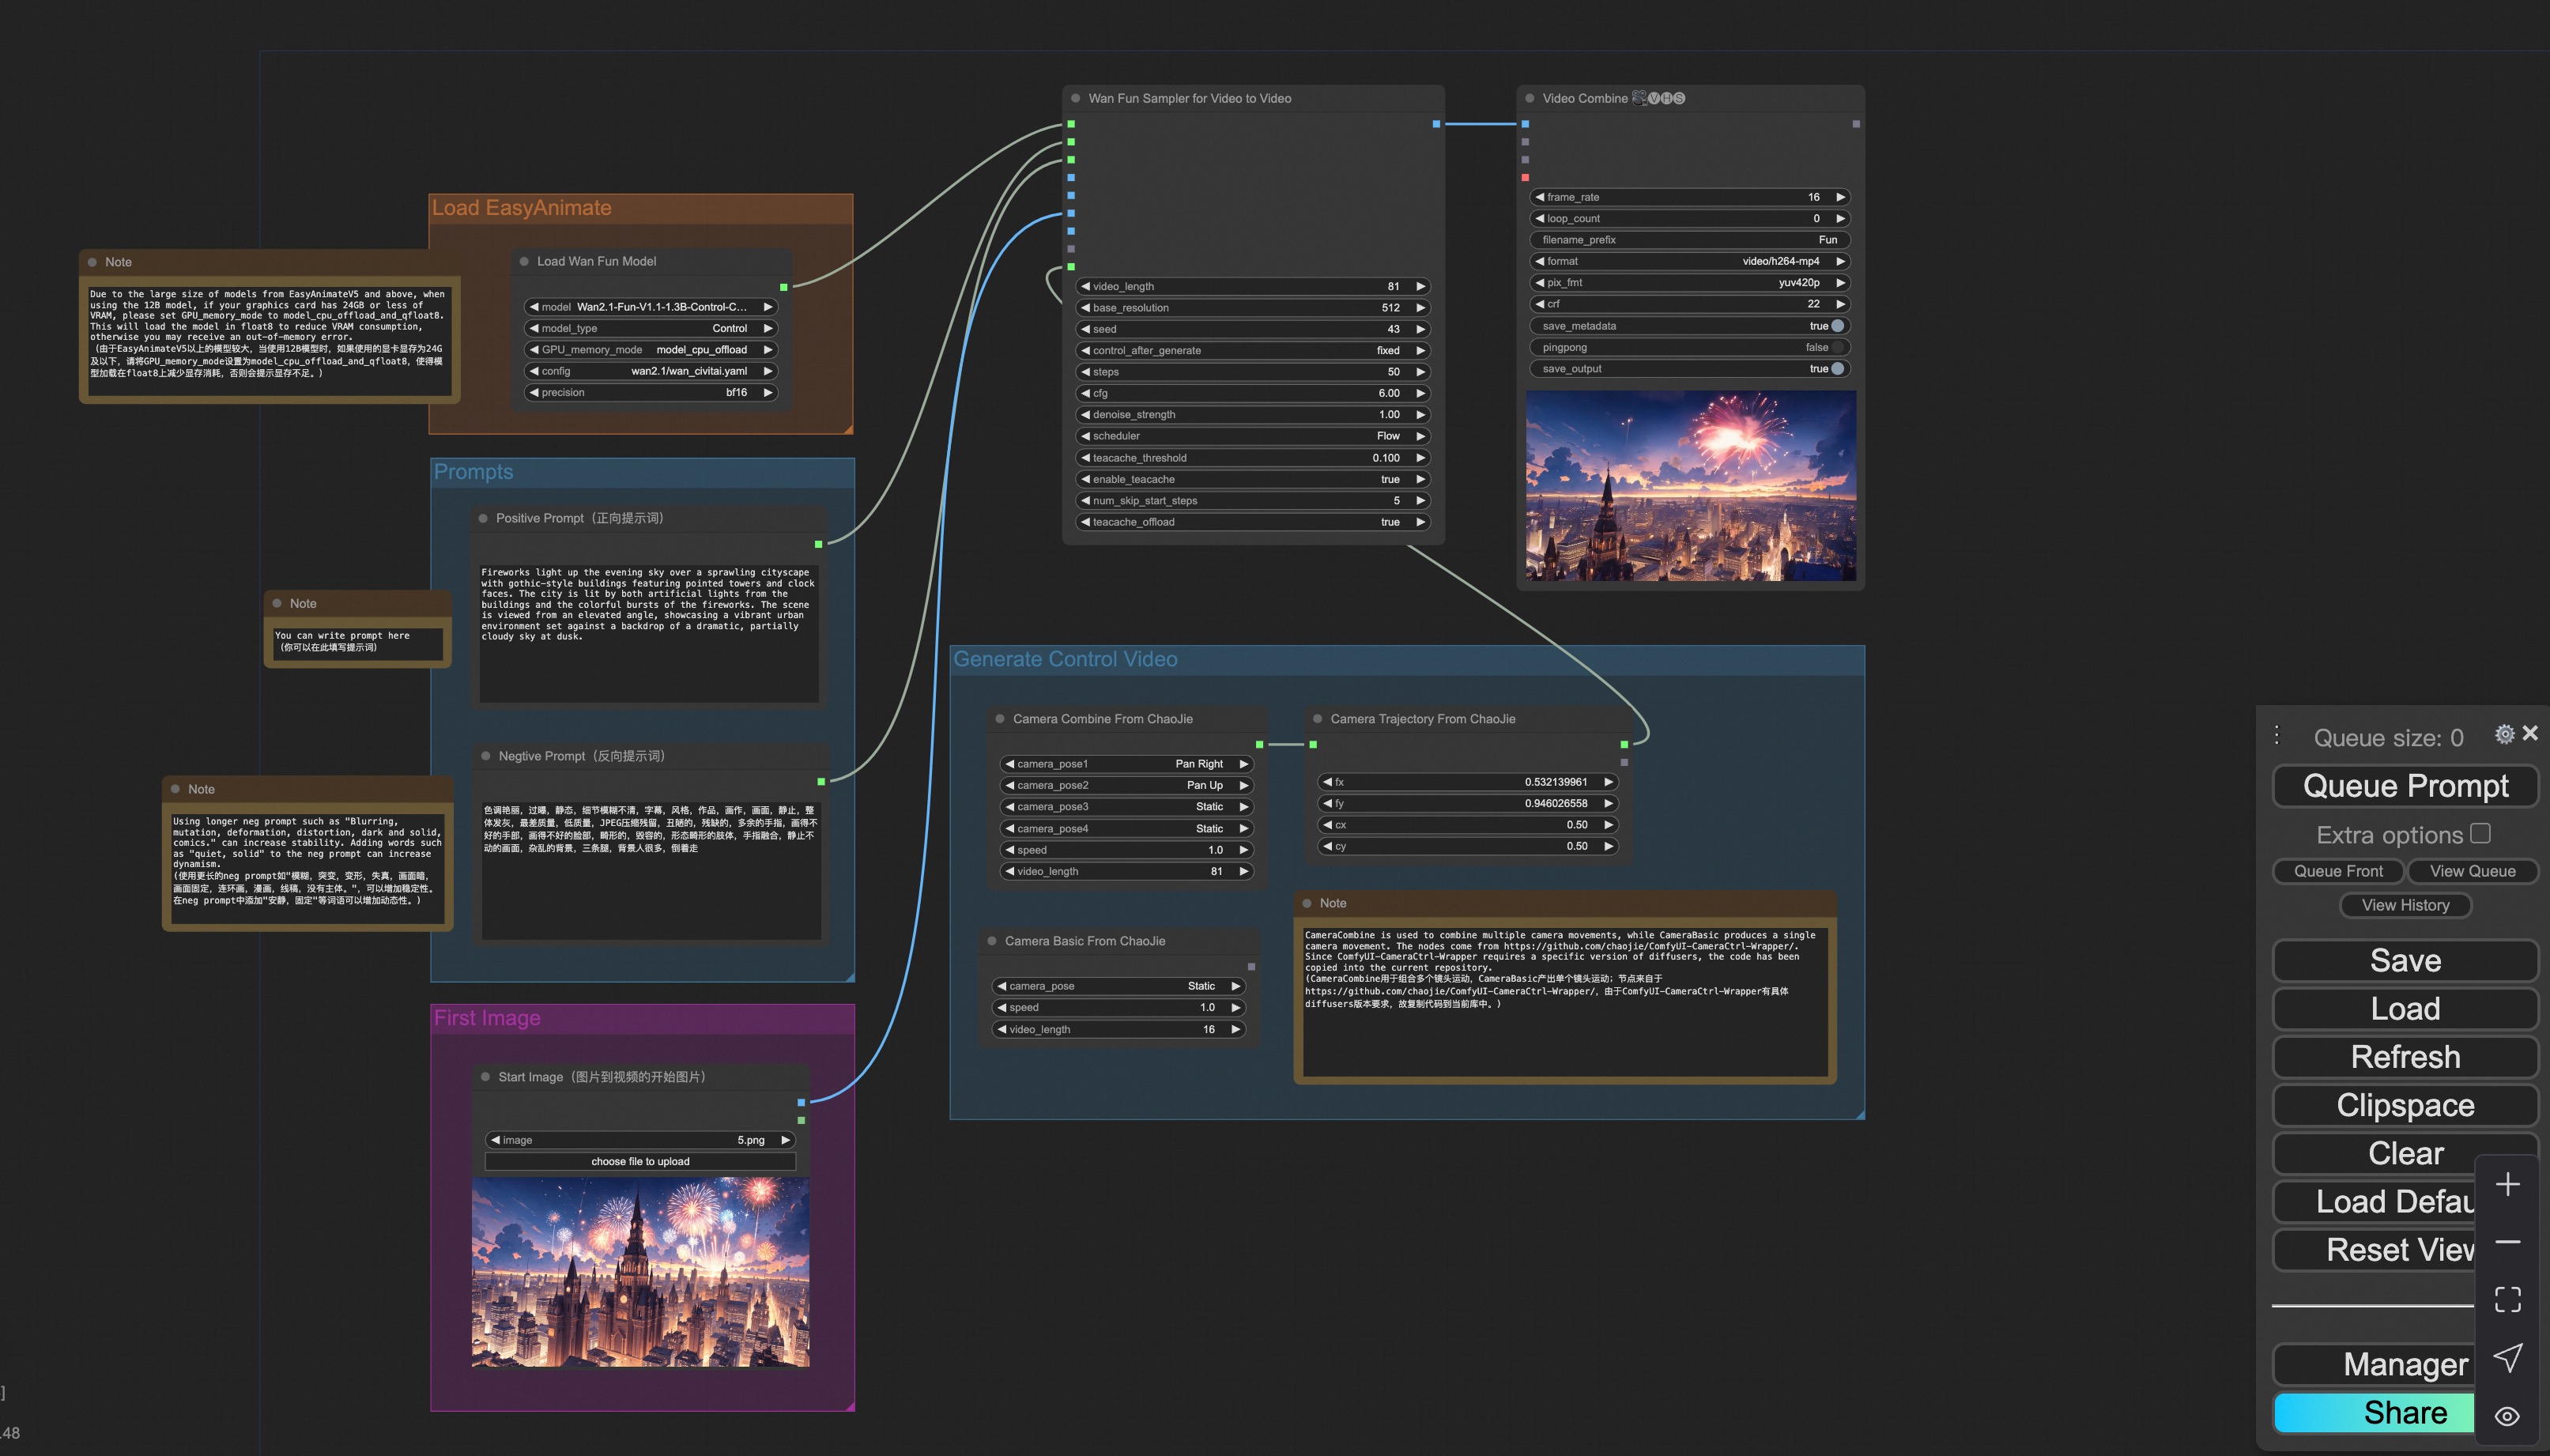Open the three-dot menu on the queue panel
This screenshot has height=1456, width=2550.
point(2277,734)
